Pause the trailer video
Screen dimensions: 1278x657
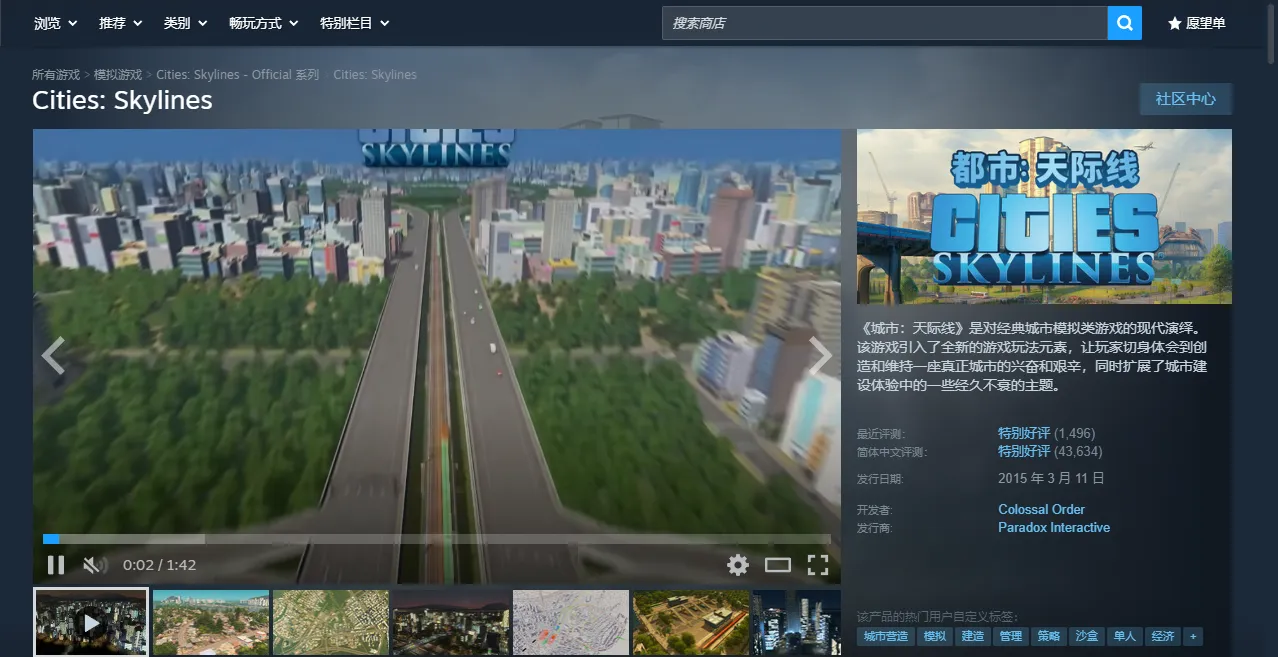click(56, 565)
